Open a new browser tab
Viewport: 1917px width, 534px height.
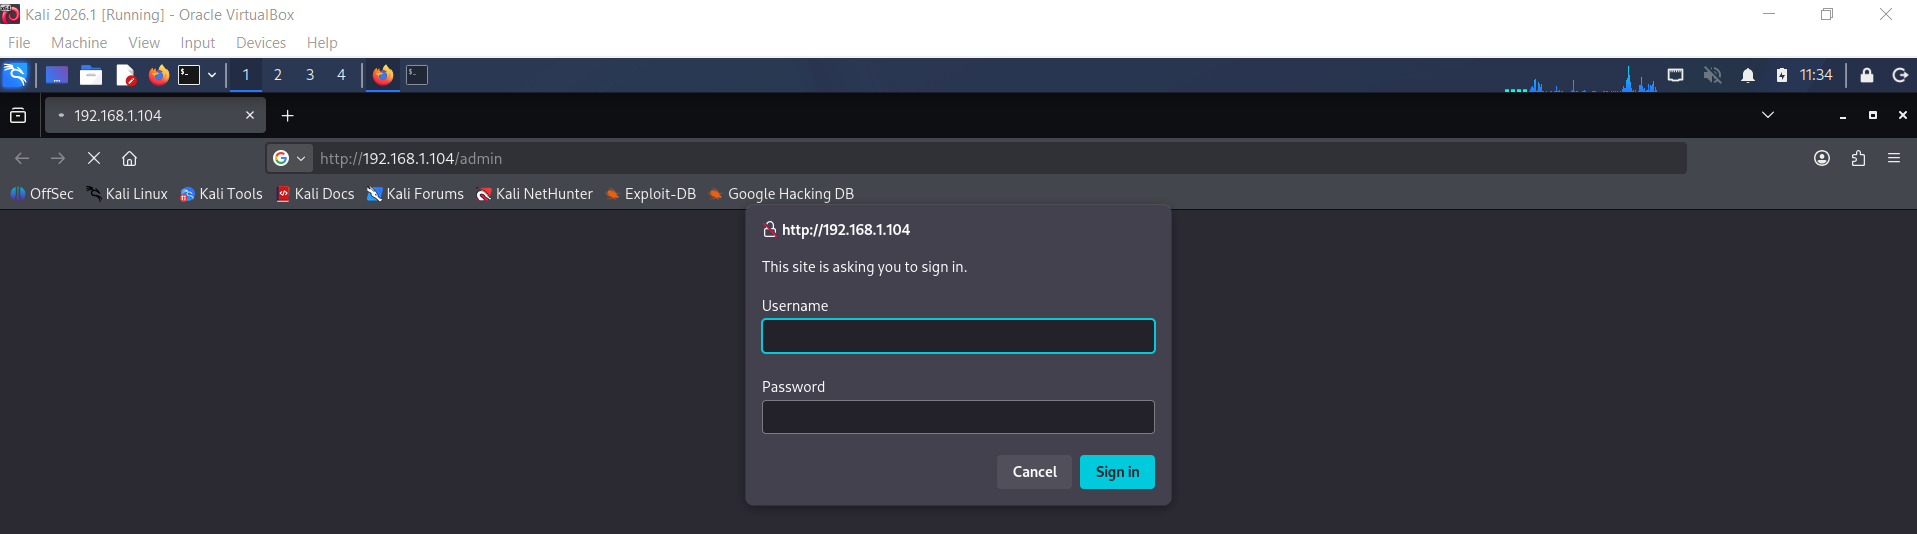pos(288,116)
